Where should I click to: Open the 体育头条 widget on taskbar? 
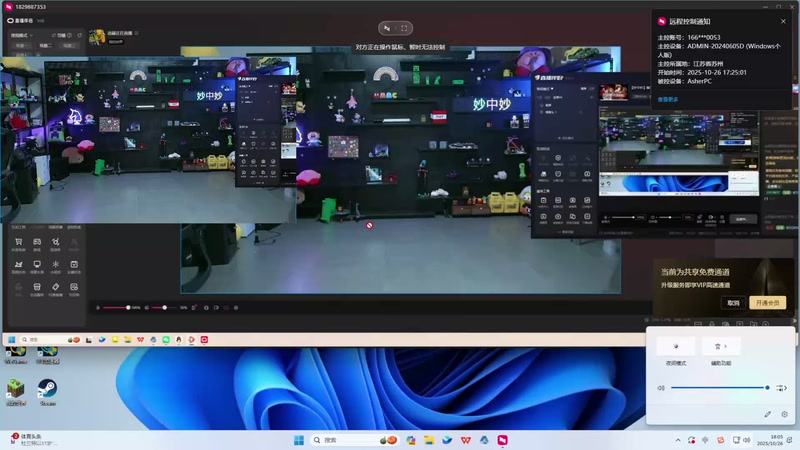click(x=34, y=440)
